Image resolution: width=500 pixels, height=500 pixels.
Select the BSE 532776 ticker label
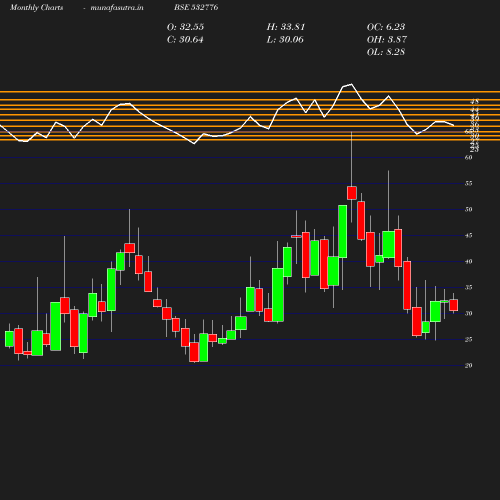(x=196, y=7)
